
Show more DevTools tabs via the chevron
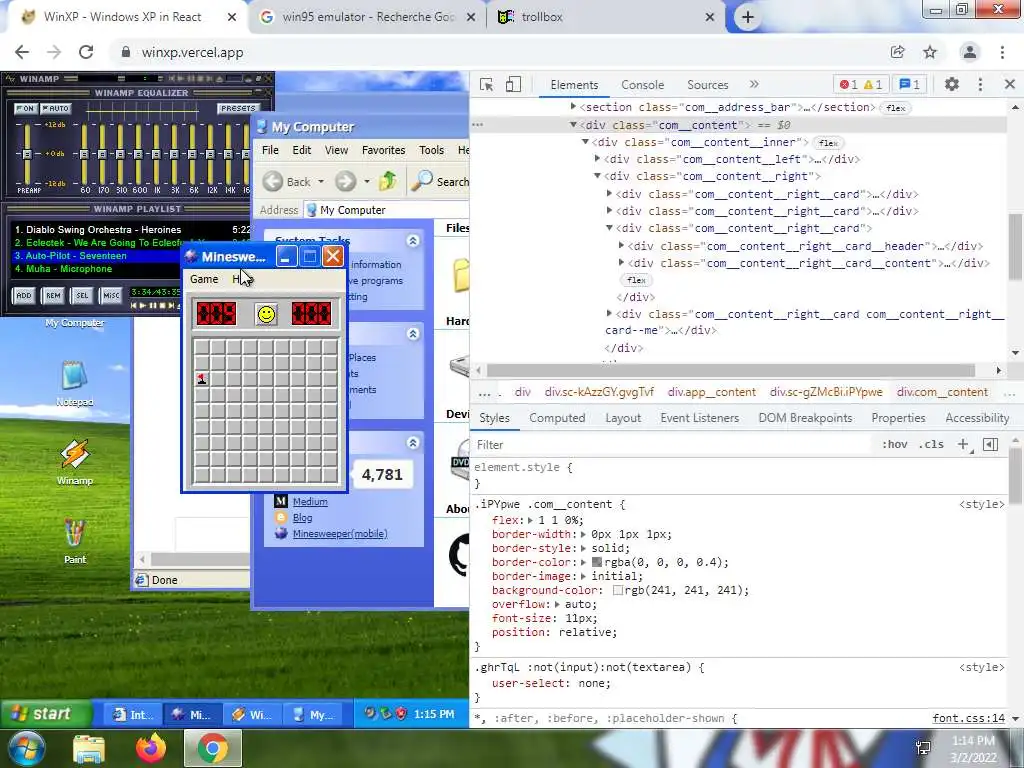754,84
